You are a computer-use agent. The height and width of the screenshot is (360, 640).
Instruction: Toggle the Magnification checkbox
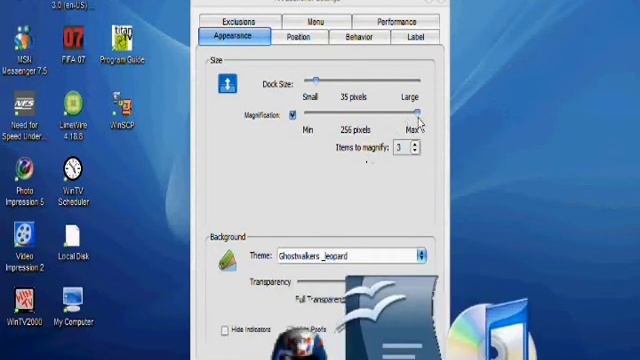pos(292,115)
